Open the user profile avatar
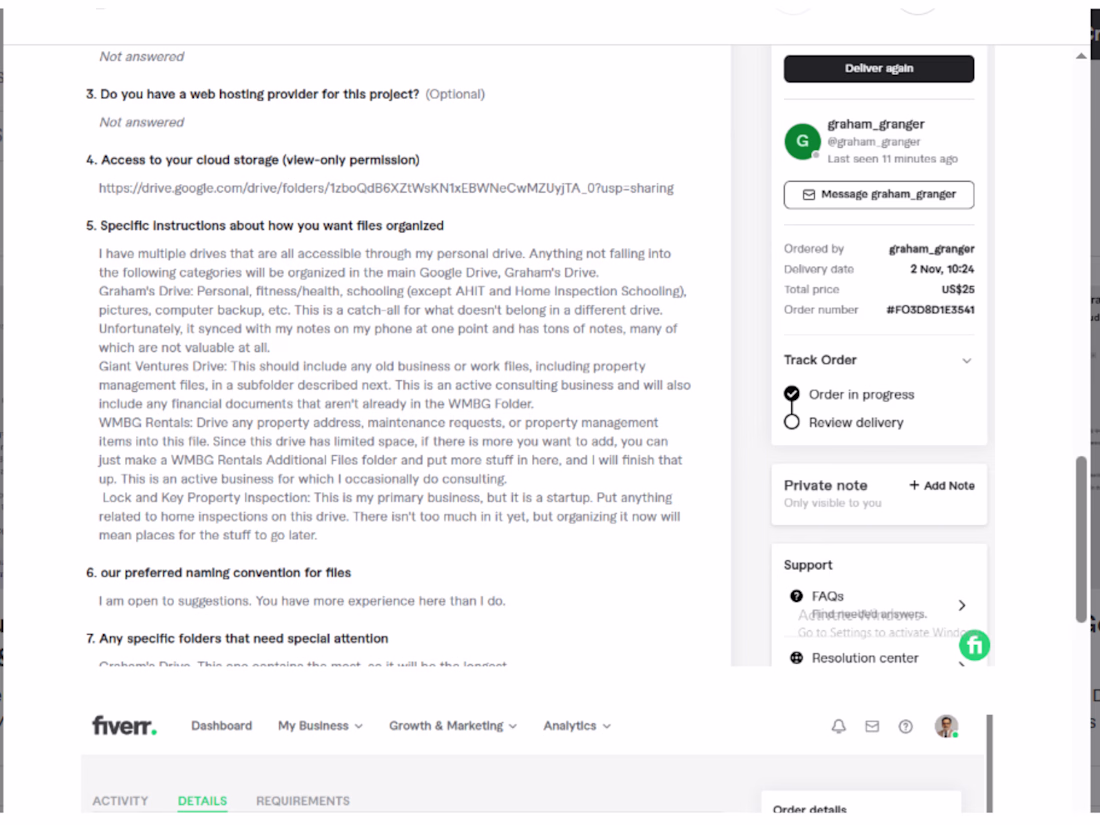This screenshot has height=825, width=1100. pyautogui.click(x=946, y=726)
